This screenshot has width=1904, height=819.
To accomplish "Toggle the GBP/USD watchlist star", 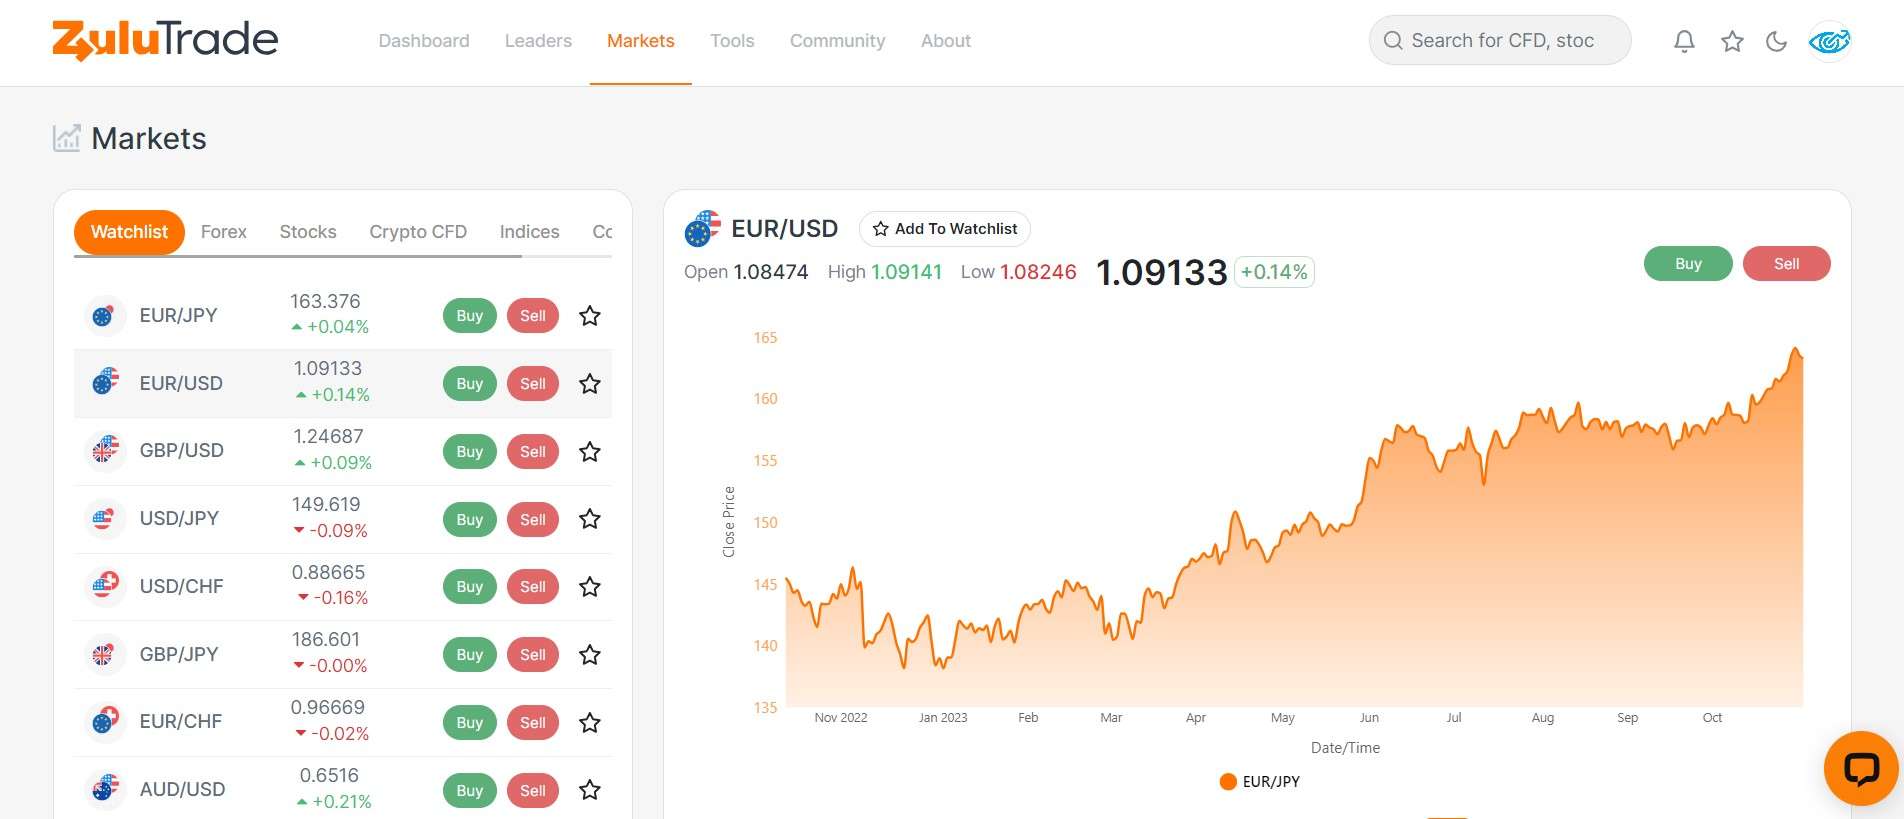I will pos(590,451).
